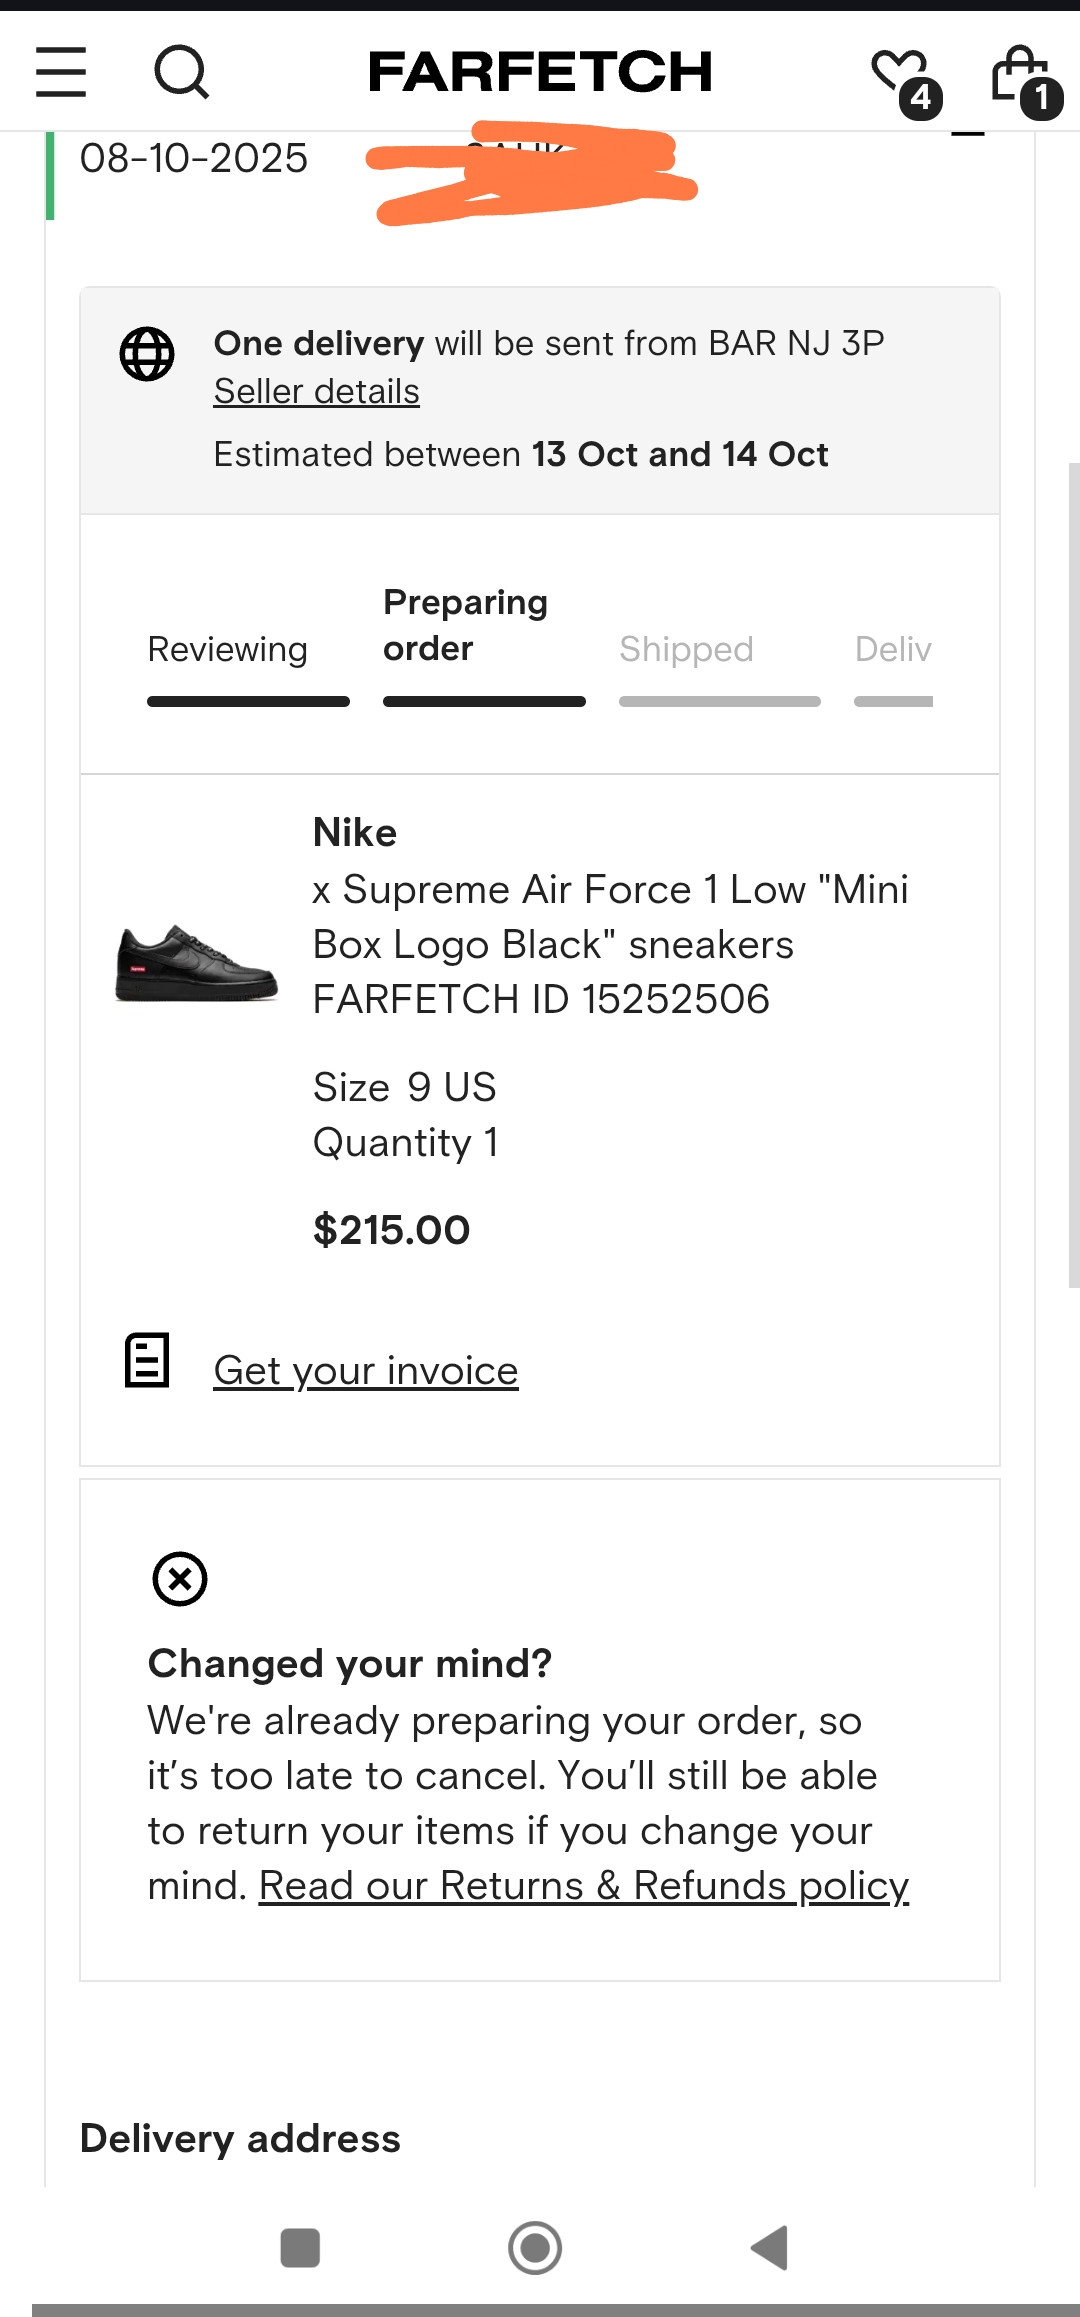
Task: Open the Nike sneaker product thumbnail
Action: click(196, 962)
